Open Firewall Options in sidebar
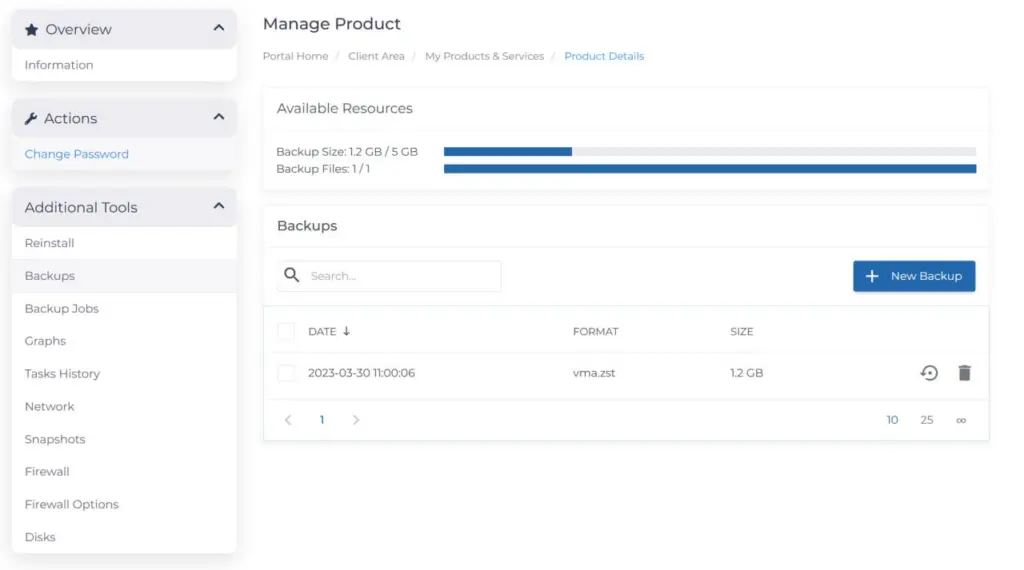Viewport: 1024px width, 570px height. [x=72, y=504]
